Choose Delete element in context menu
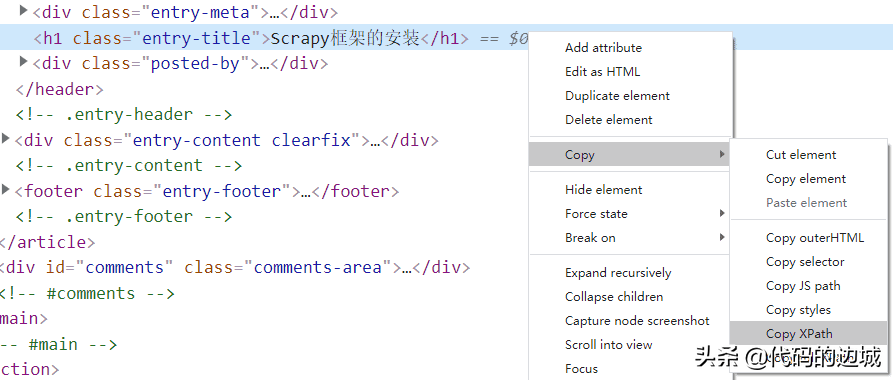The height and width of the screenshot is (380, 893). click(x=608, y=120)
